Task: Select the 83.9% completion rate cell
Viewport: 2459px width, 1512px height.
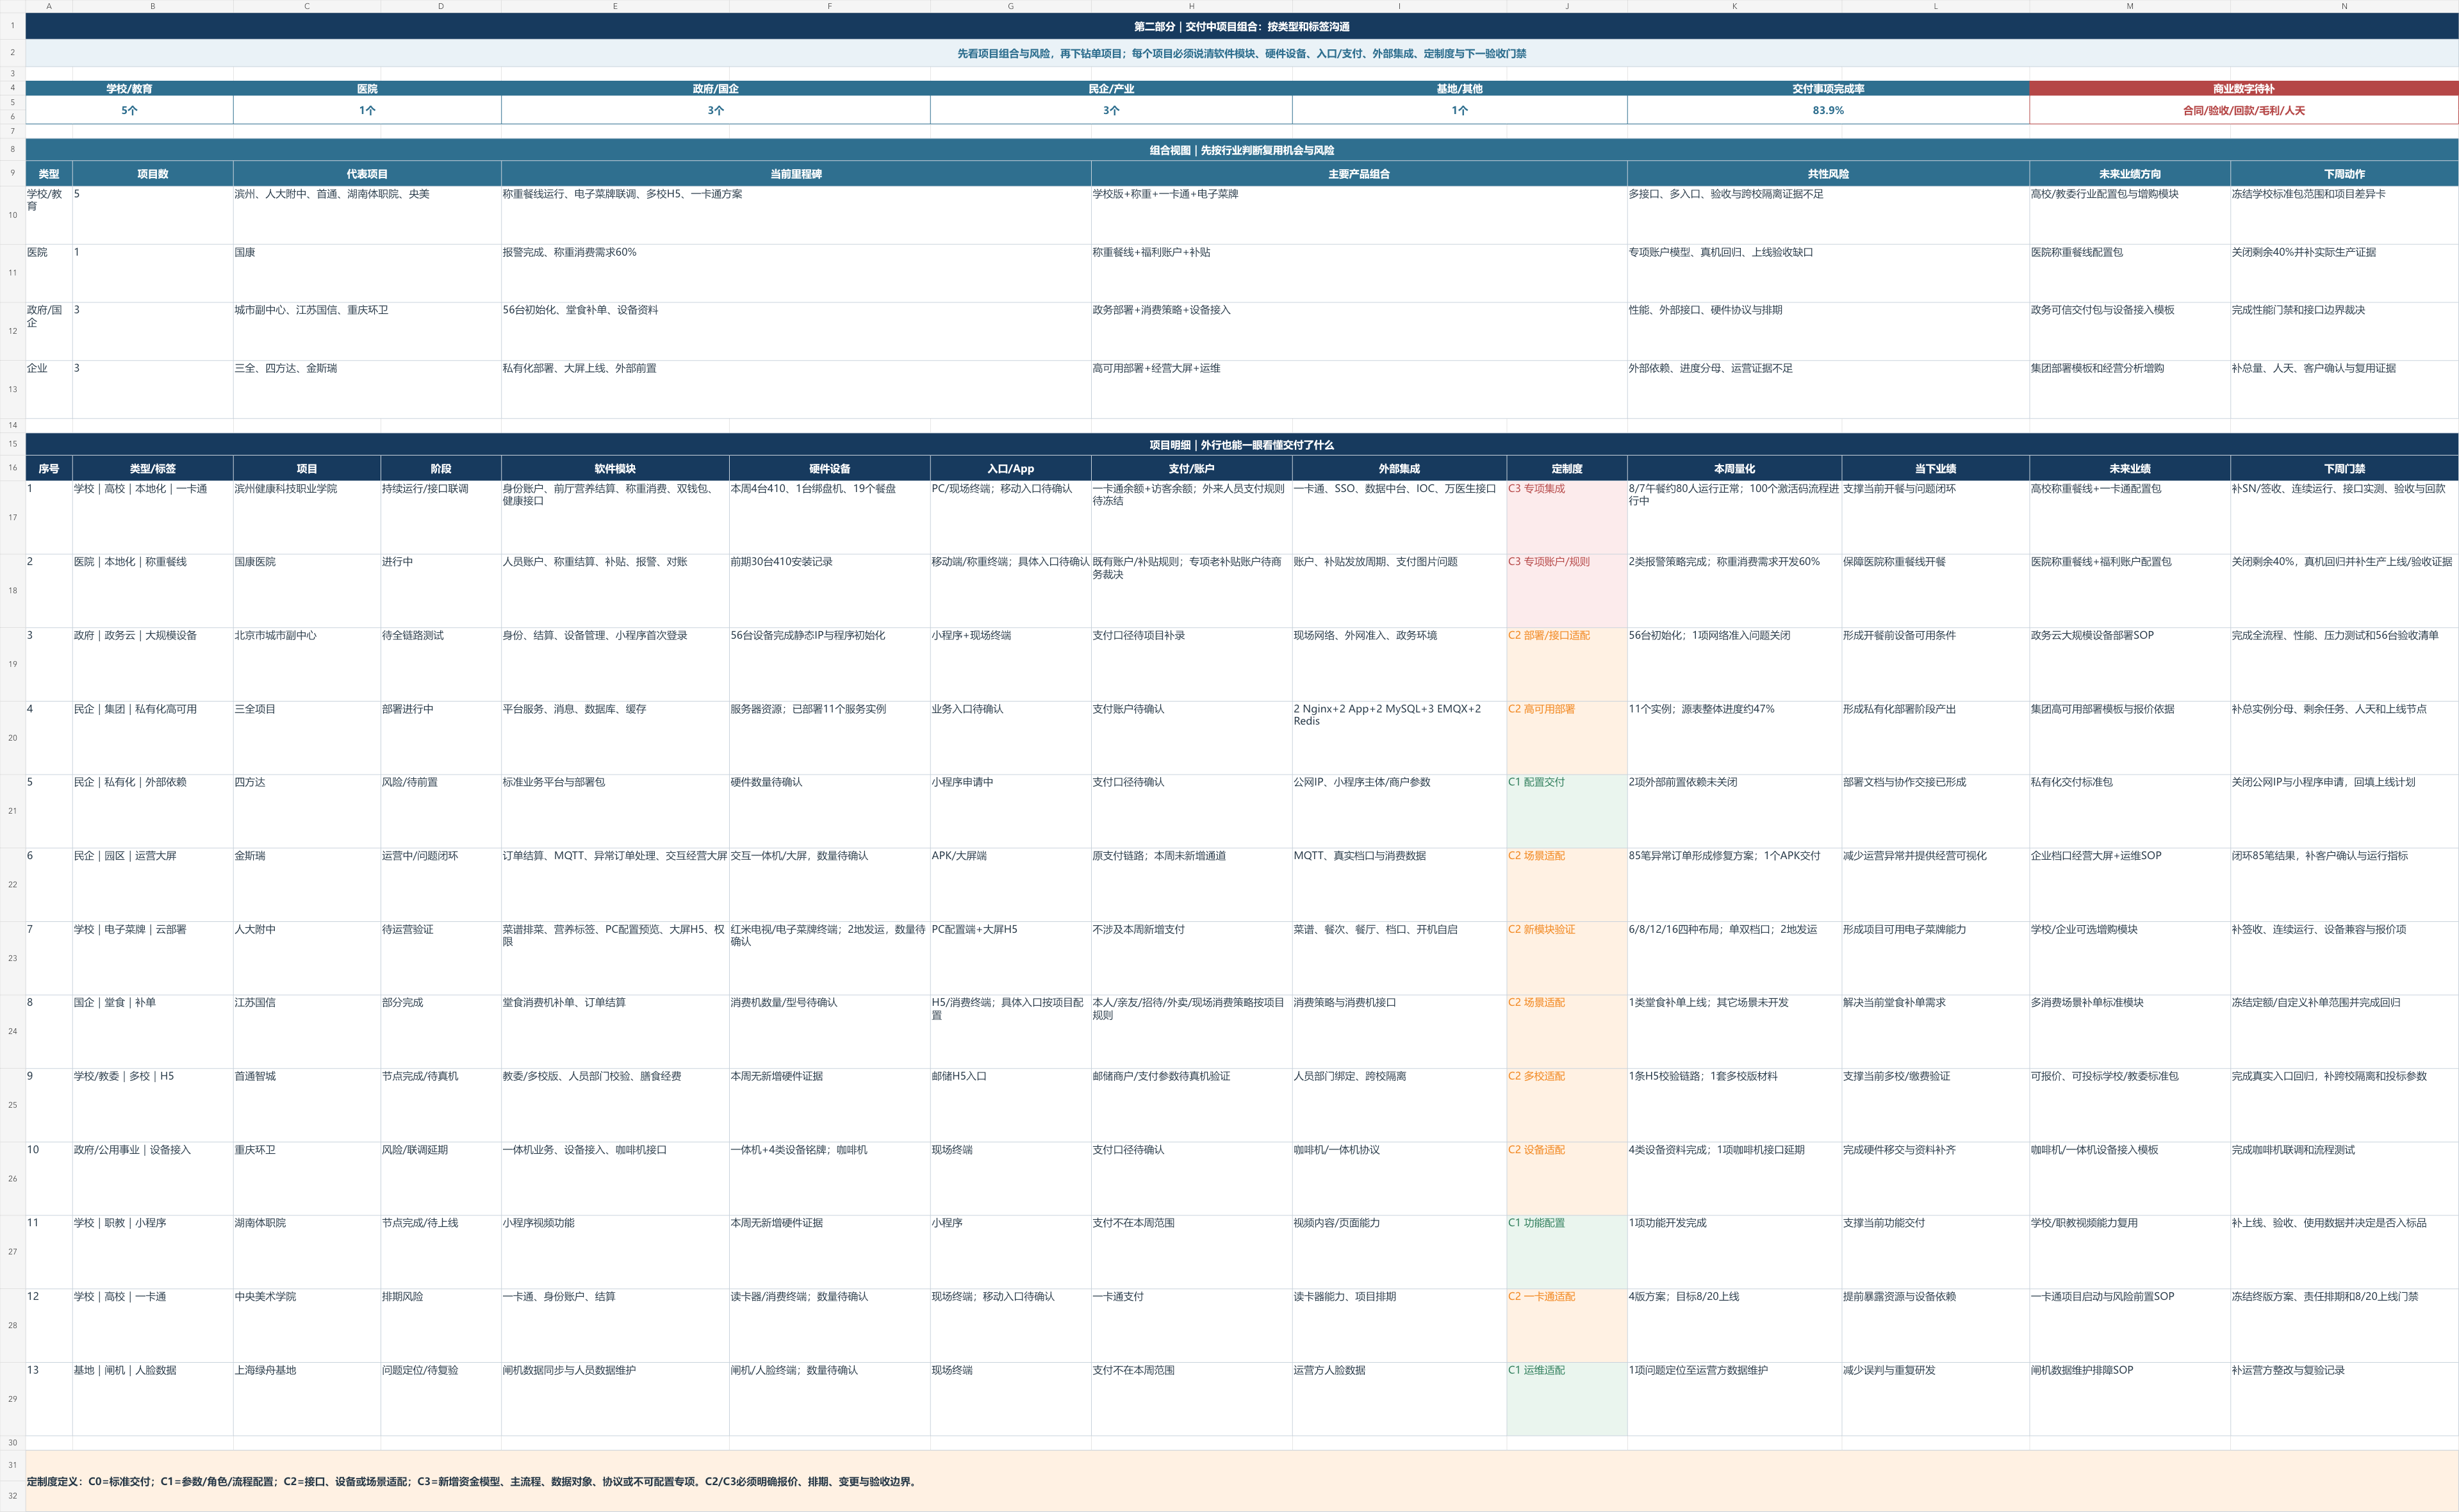Action: click(x=1828, y=110)
